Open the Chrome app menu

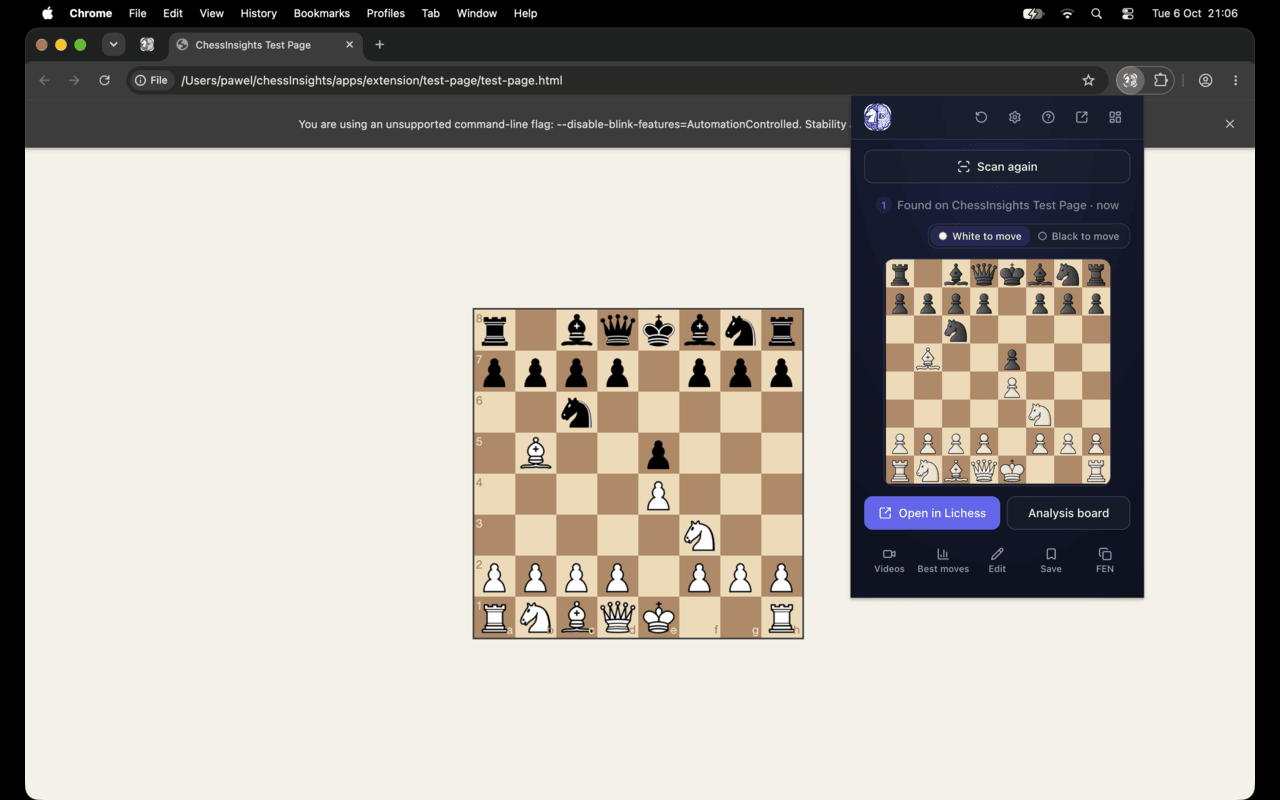(x=91, y=14)
